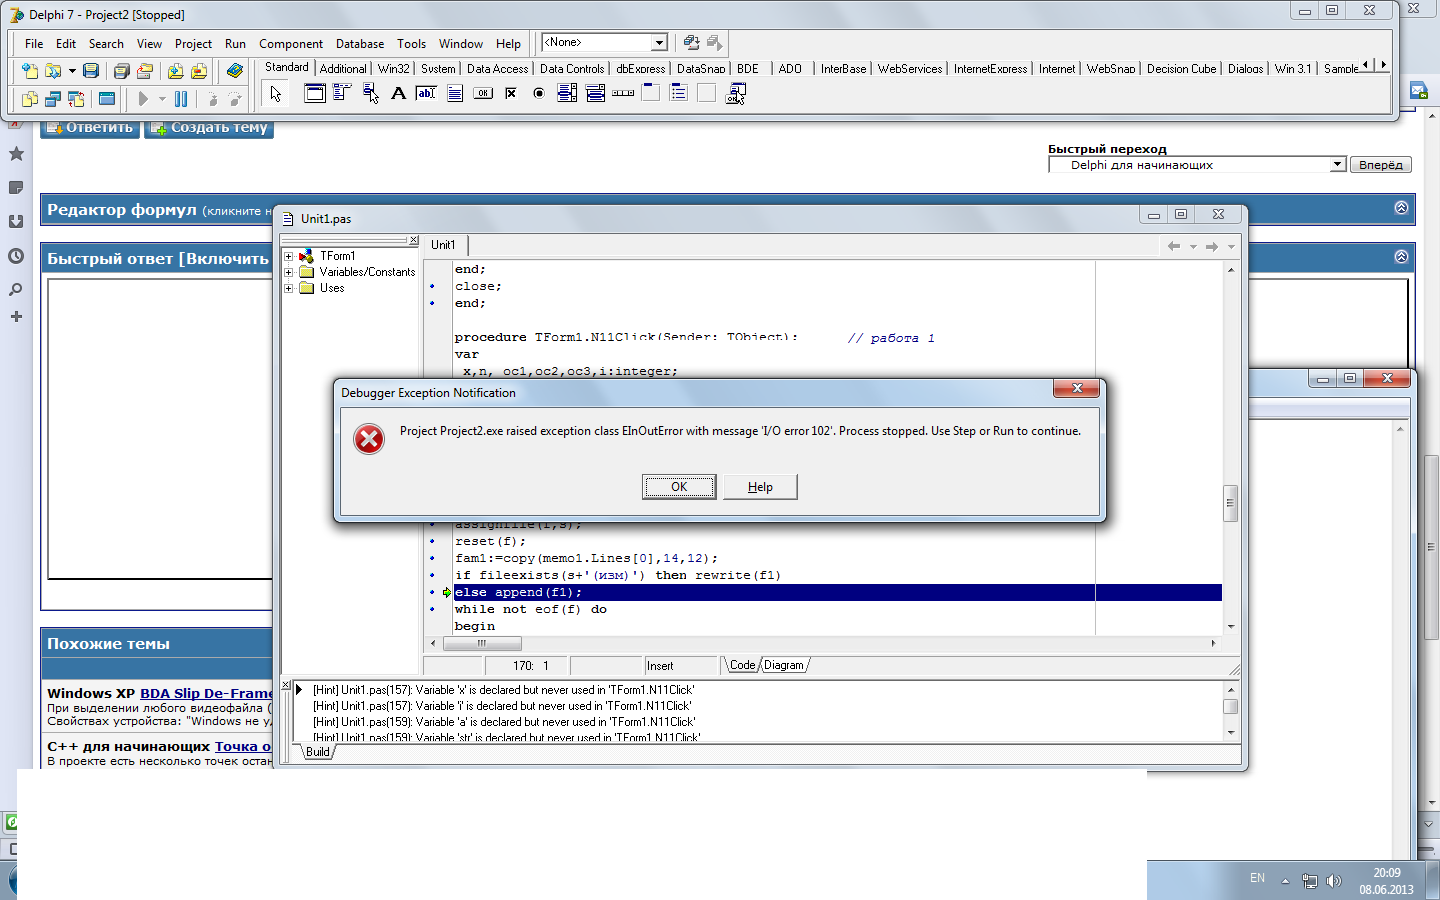
Task: Select the ListBox component icon
Action: coord(567,93)
